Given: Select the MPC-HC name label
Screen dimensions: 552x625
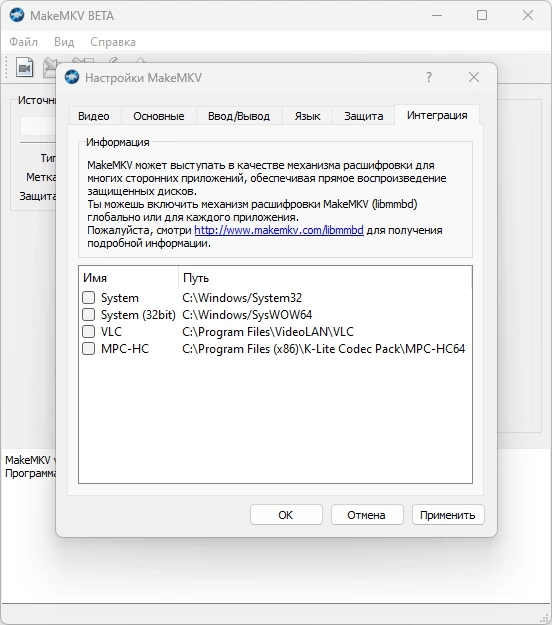Looking at the screenshot, I should pyautogui.click(x=125, y=349).
